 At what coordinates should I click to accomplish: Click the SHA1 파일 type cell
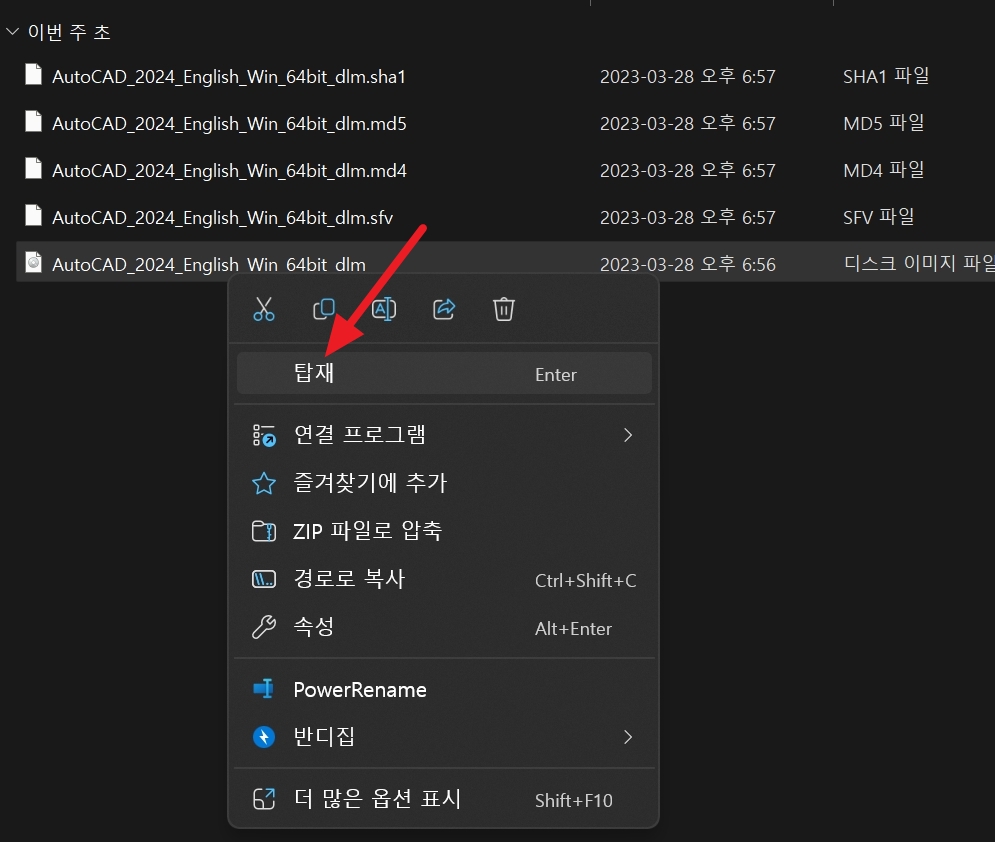tap(886, 77)
